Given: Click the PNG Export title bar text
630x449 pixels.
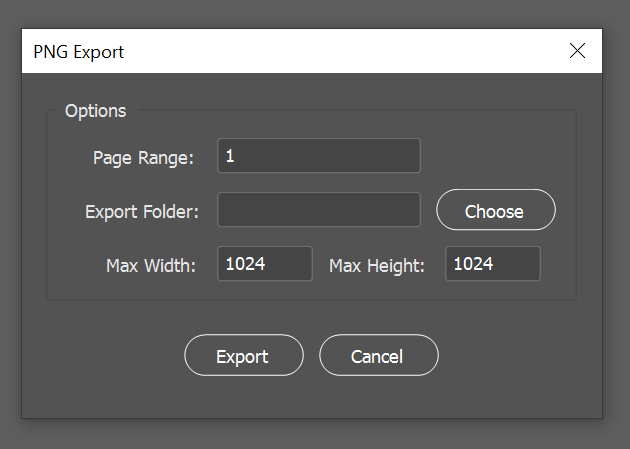Looking at the screenshot, I should click(x=79, y=51).
